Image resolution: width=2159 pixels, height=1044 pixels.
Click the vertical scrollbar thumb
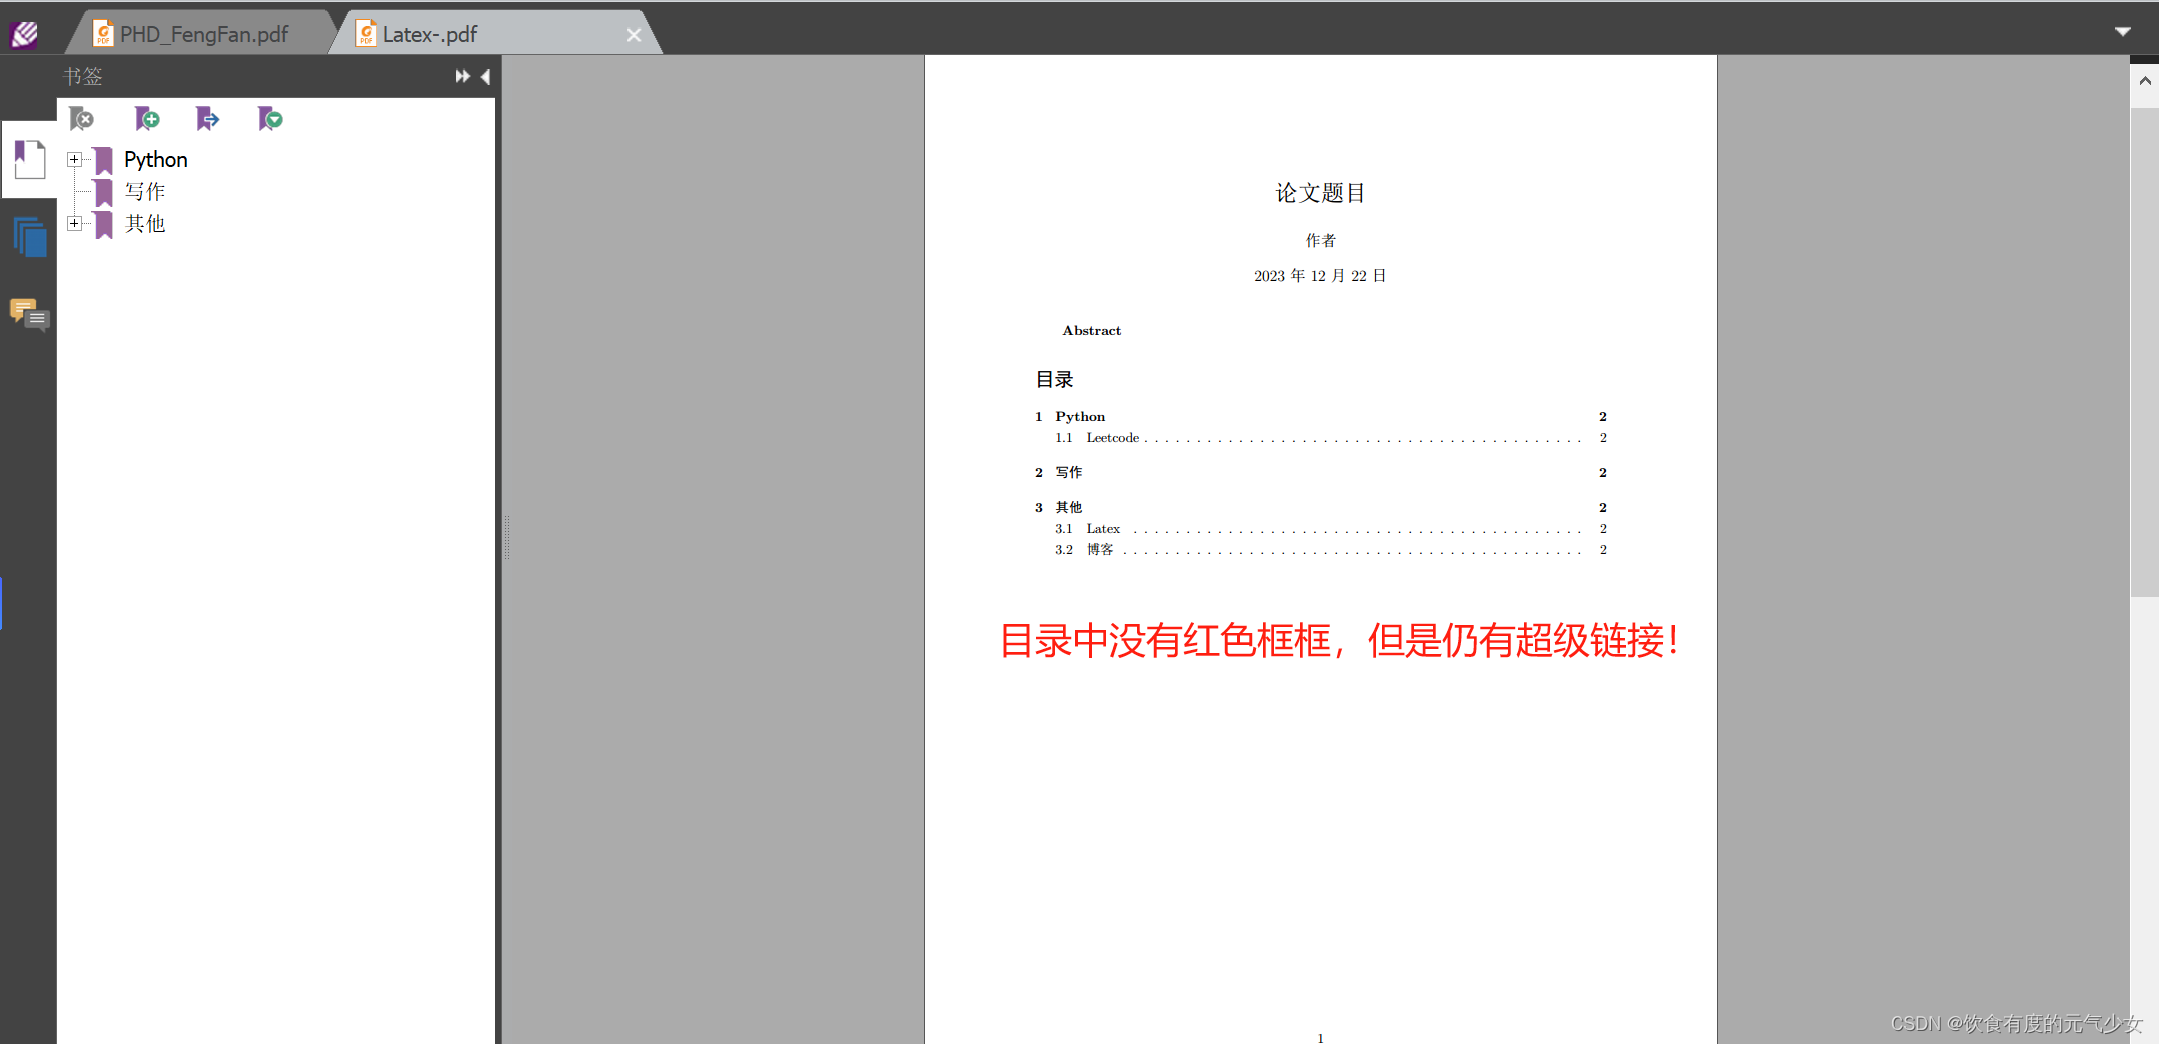point(2145,352)
